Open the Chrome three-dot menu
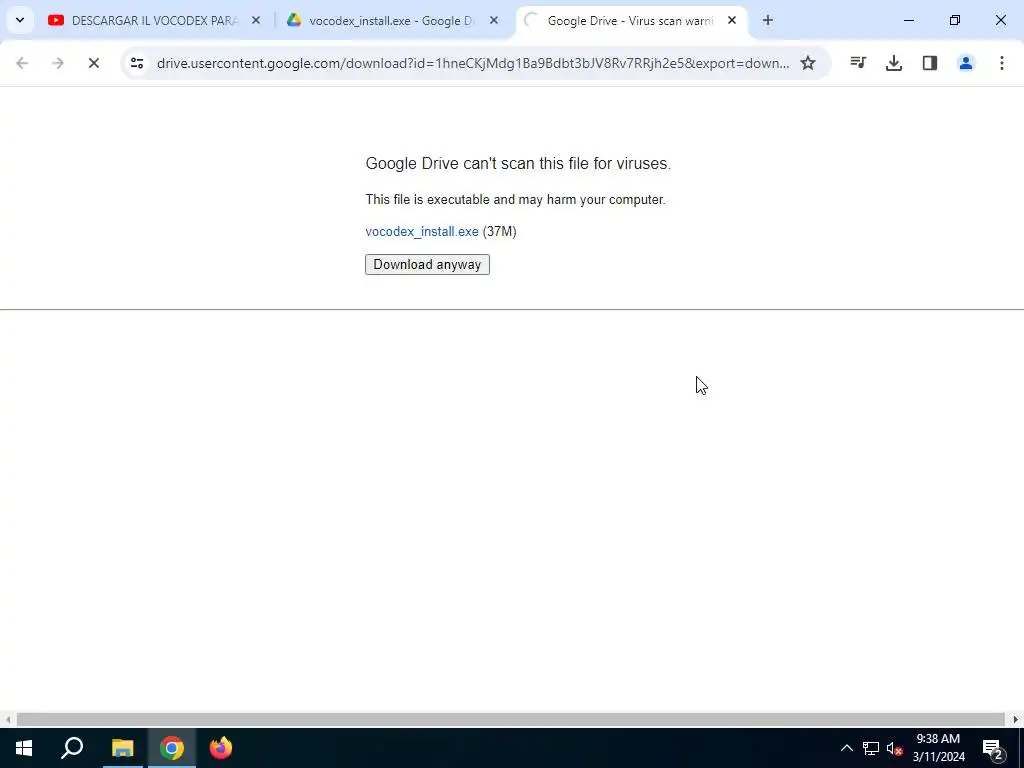The width and height of the screenshot is (1024, 768). pyautogui.click(x=1002, y=63)
